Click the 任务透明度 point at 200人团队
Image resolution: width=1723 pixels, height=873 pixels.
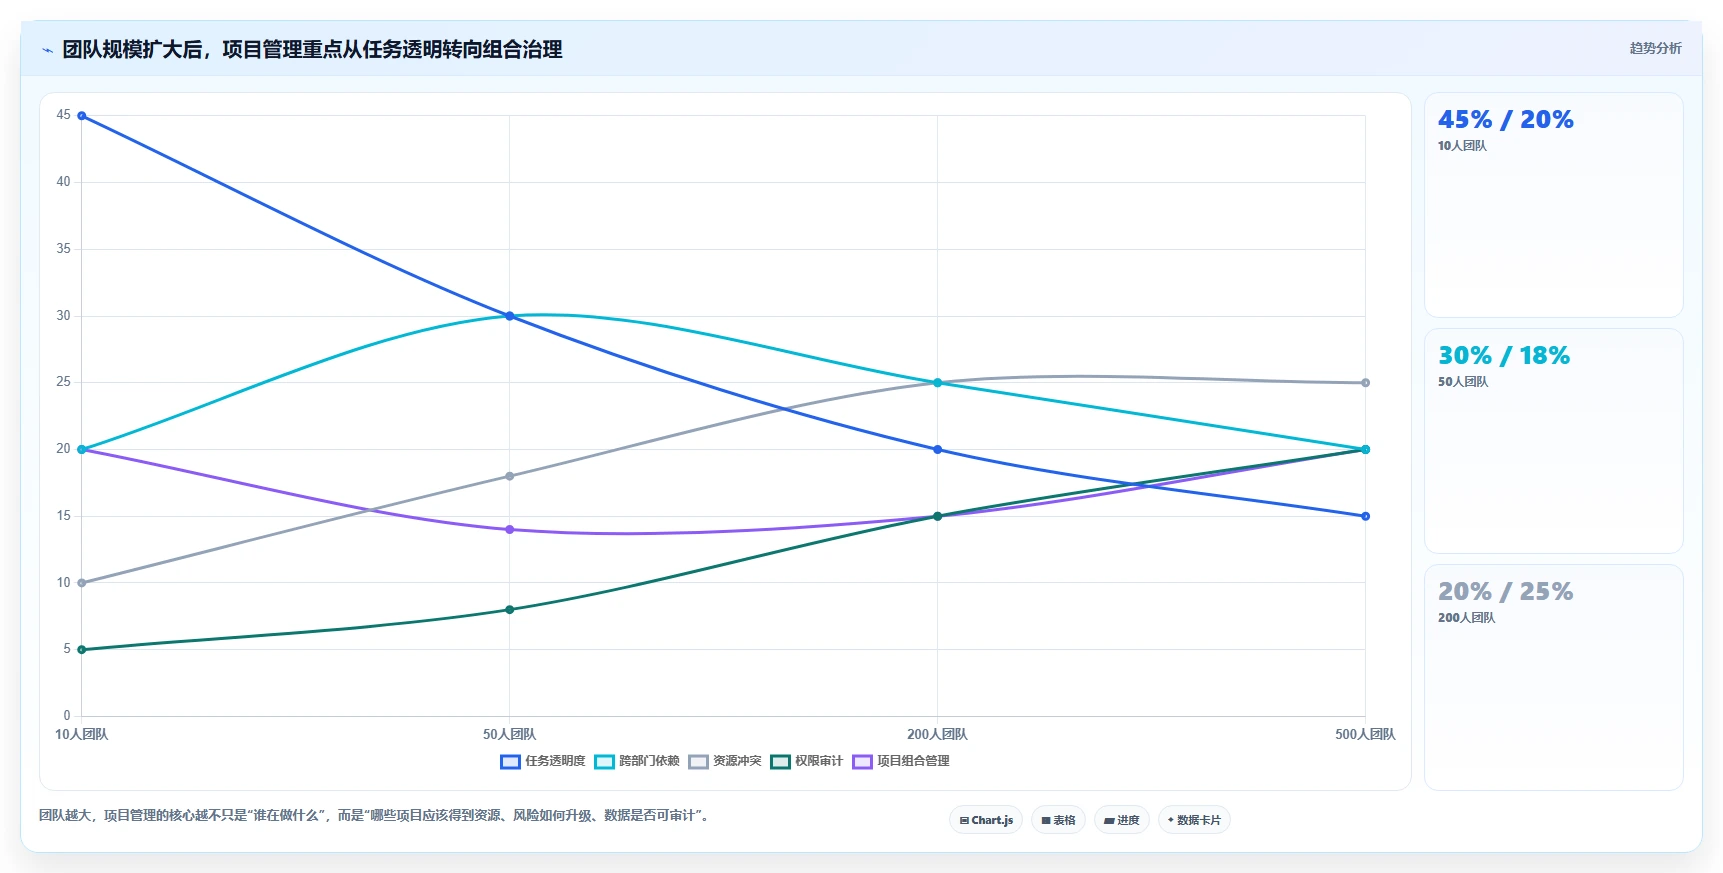click(937, 450)
